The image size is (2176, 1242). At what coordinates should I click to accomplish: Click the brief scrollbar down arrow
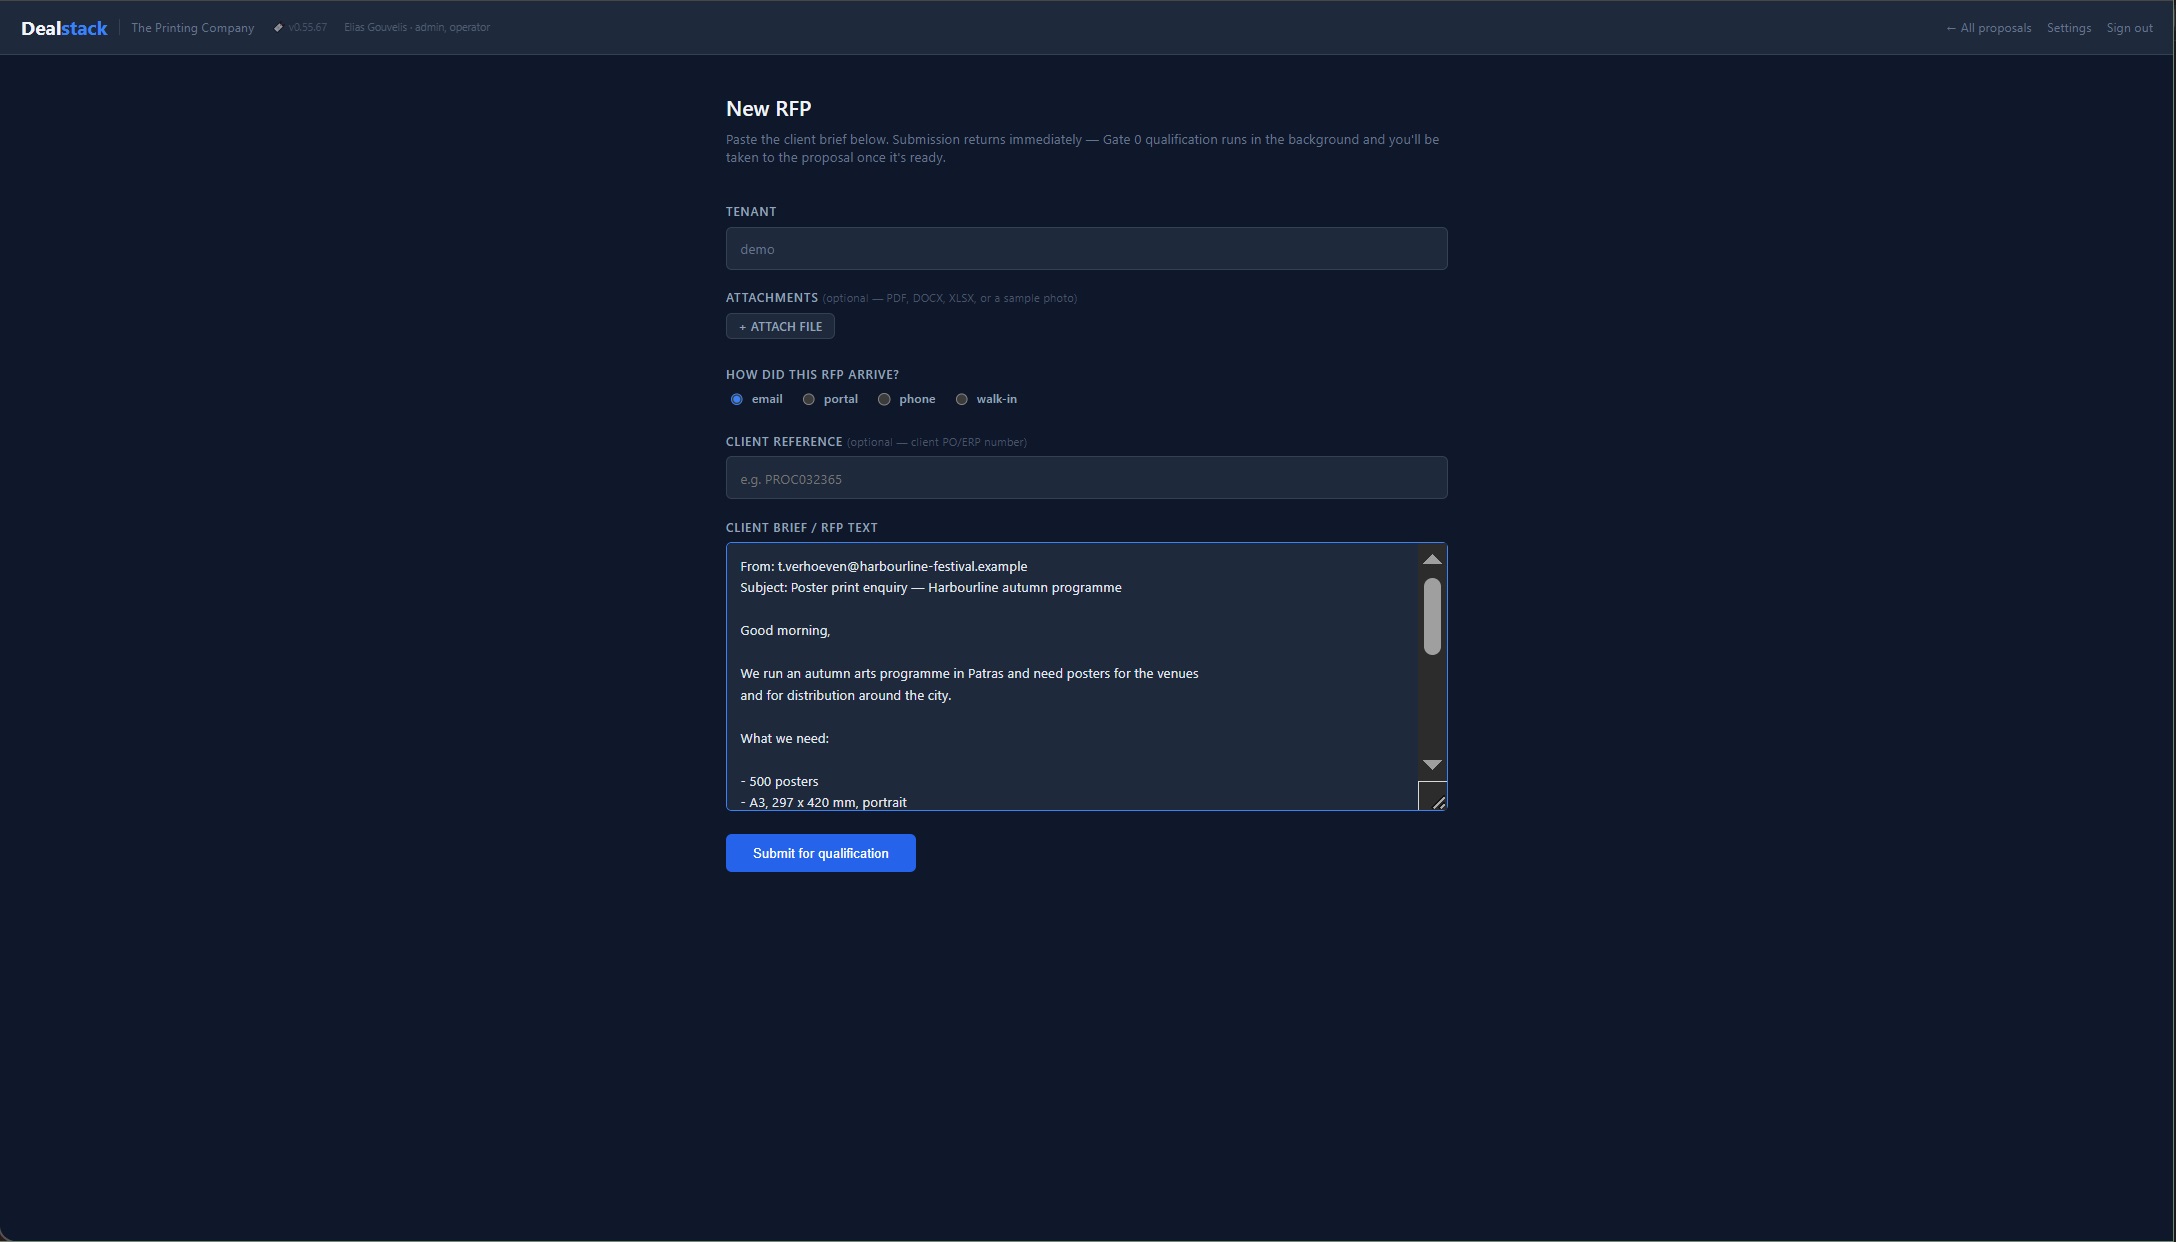(1432, 765)
